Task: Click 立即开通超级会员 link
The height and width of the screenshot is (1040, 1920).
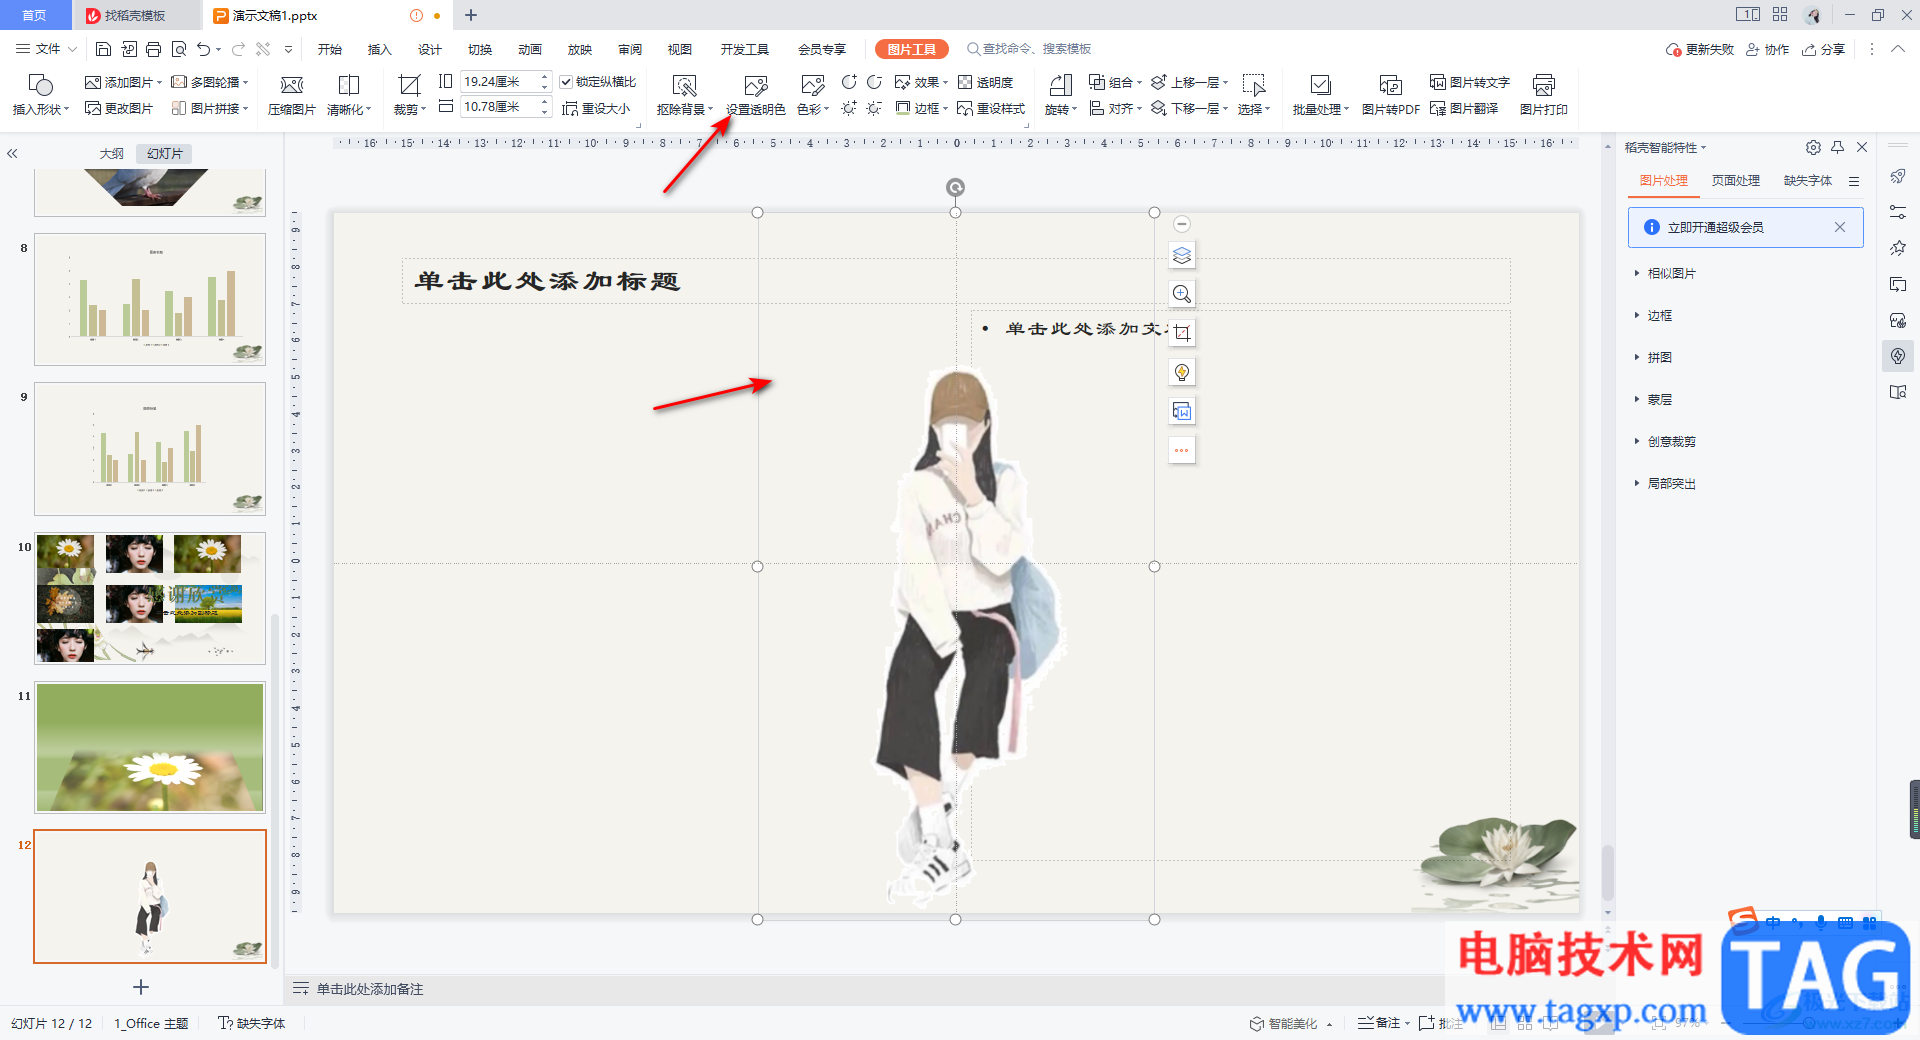Action: [1715, 228]
